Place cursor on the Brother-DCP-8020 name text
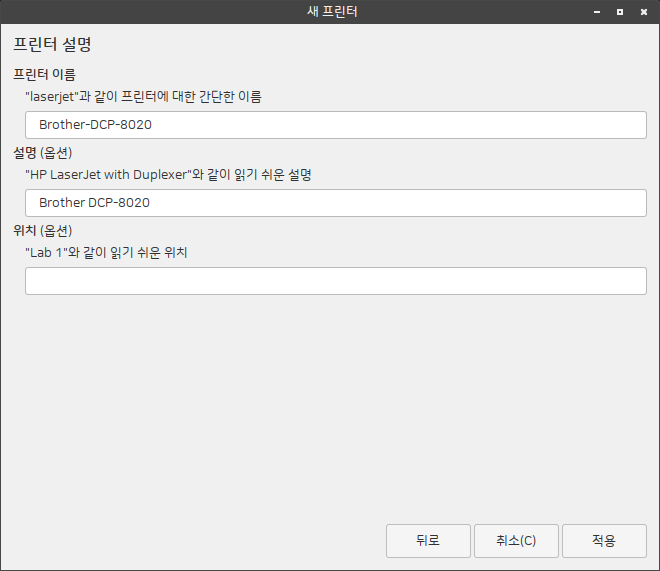 pos(95,125)
